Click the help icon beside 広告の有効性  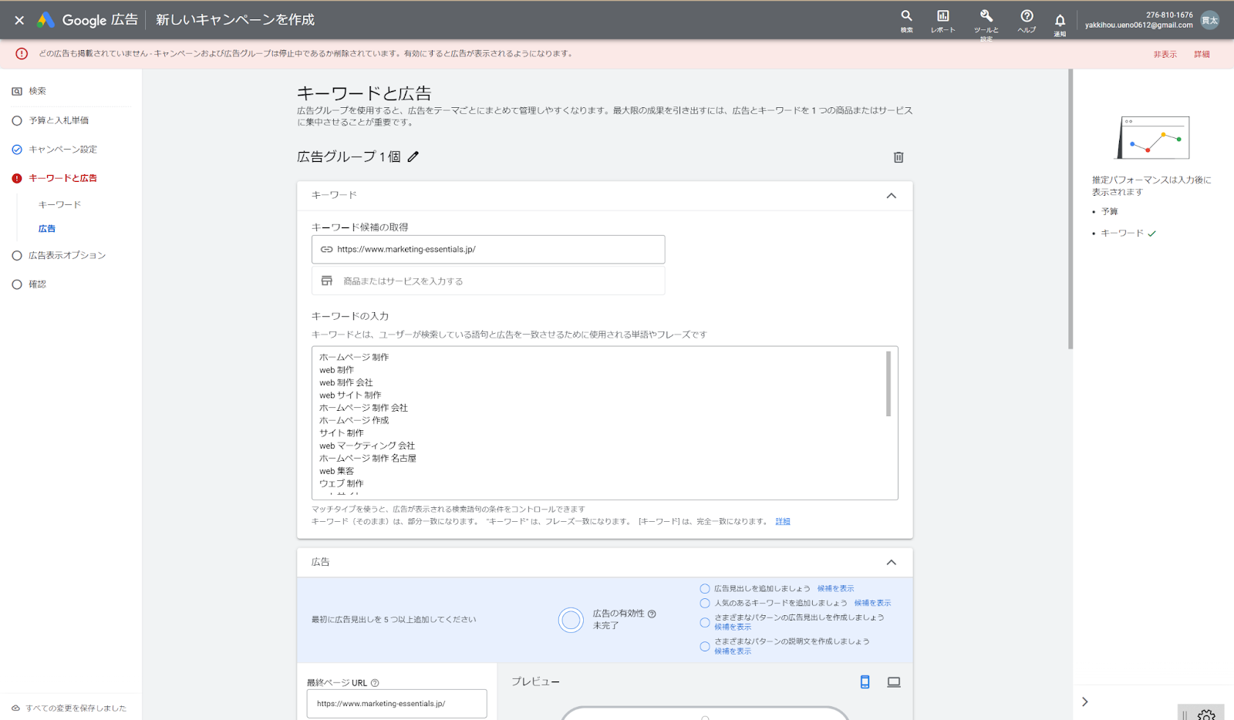click(x=652, y=614)
